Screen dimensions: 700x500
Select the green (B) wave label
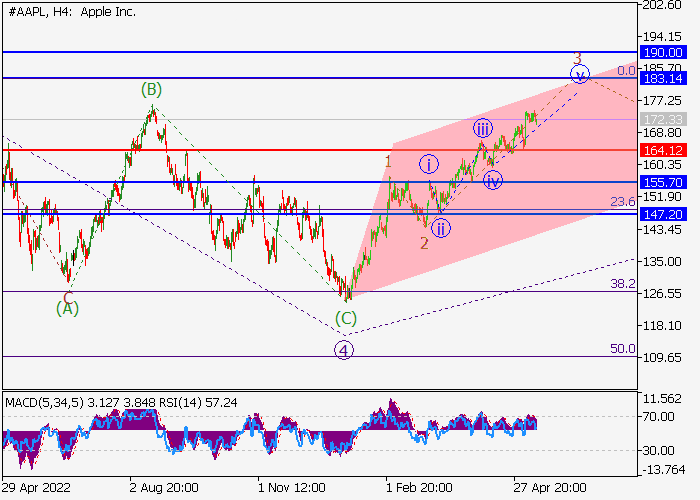point(151,90)
